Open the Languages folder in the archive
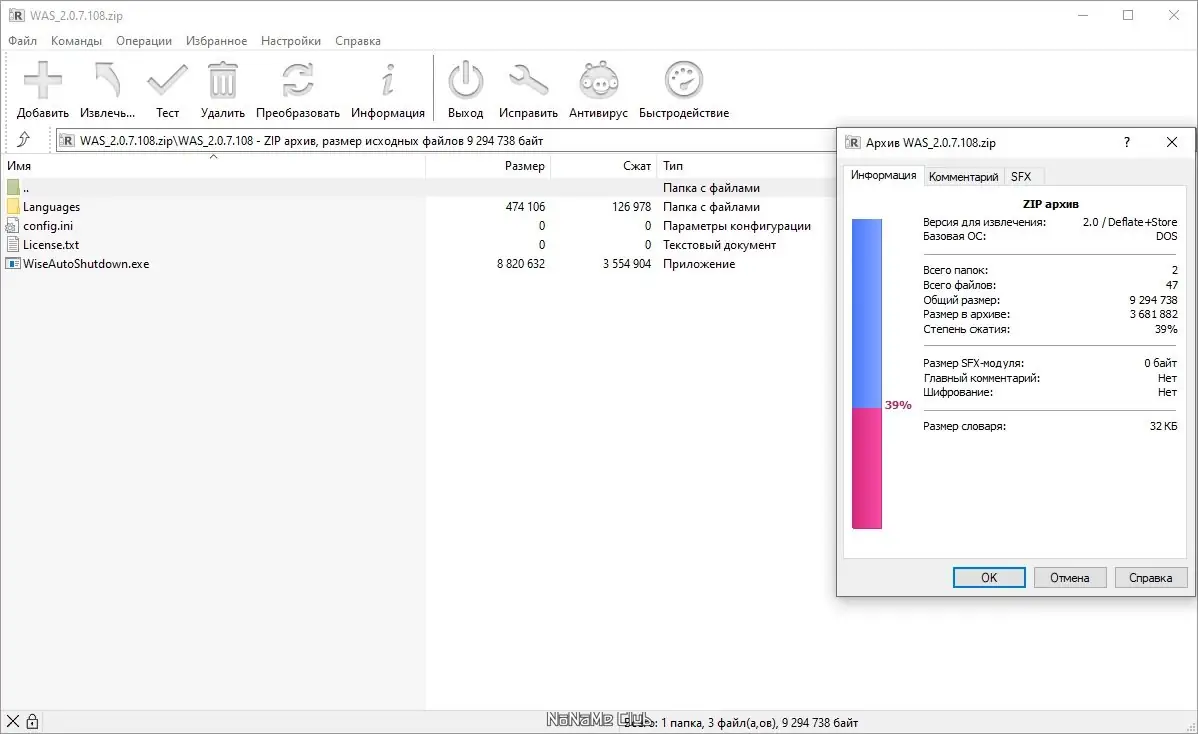Image resolution: width=1198 pixels, height=734 pixels. pos(53,206)
